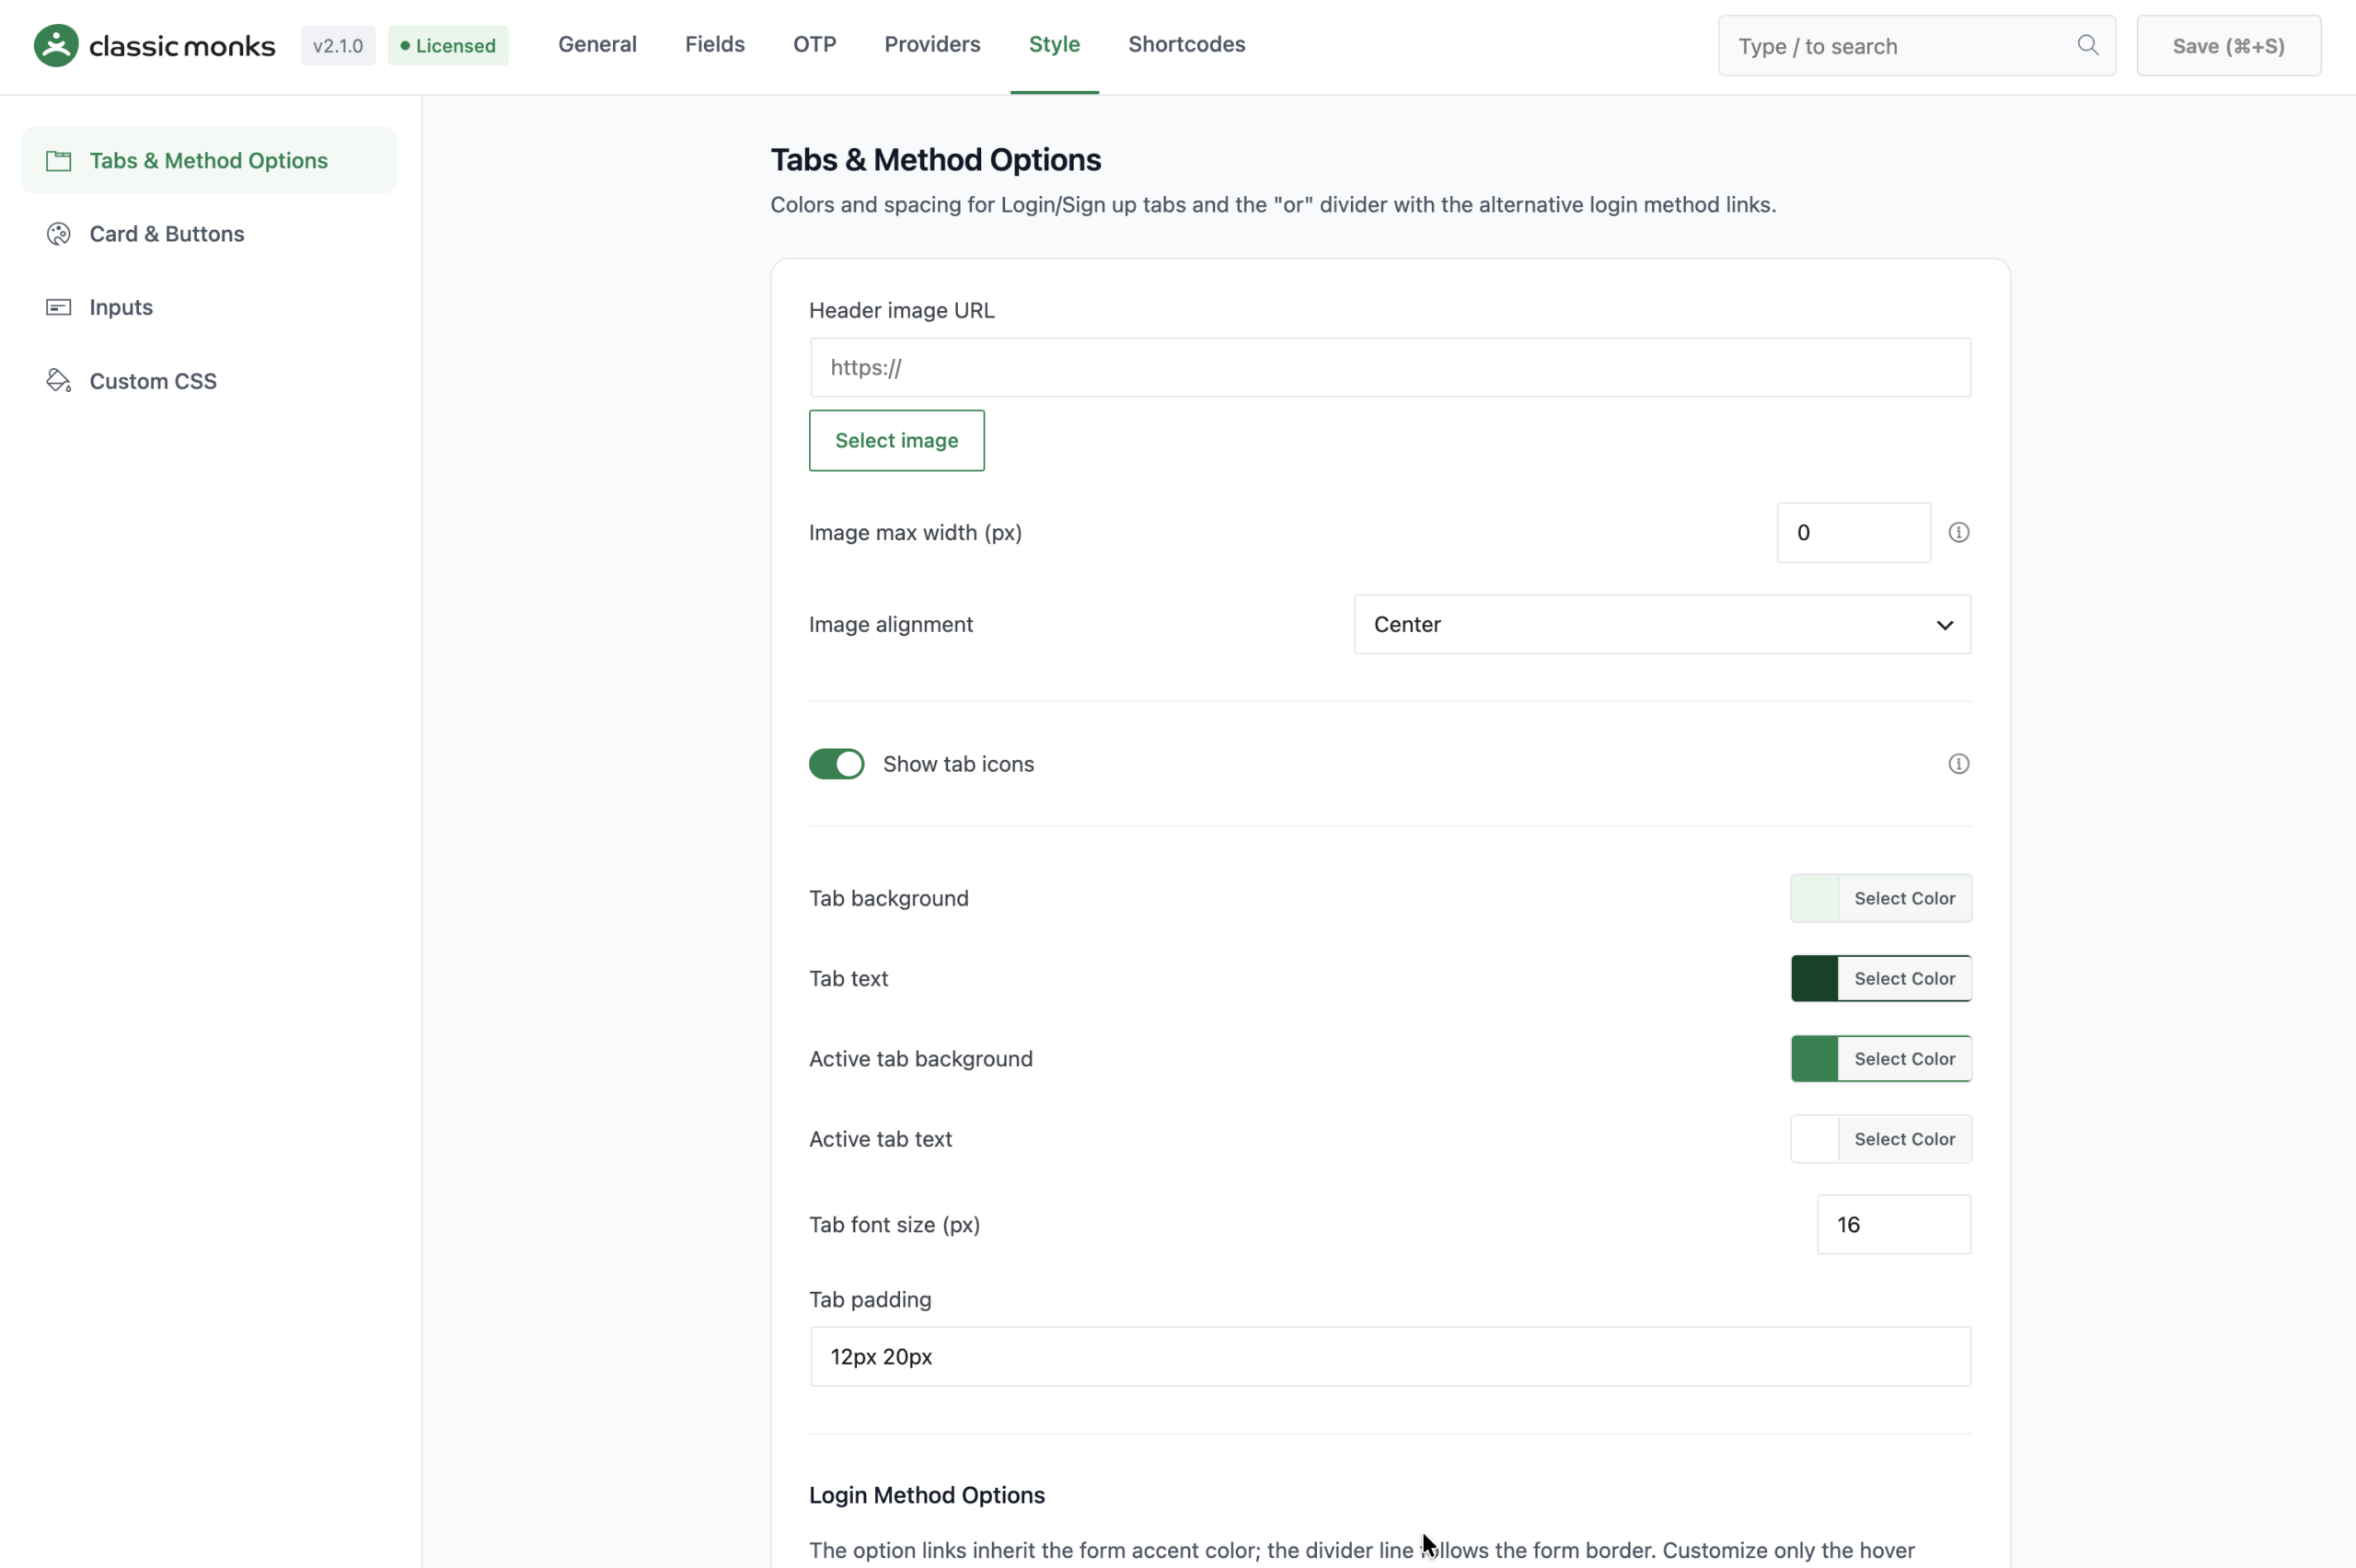Click the Tab padding input field
The image size is (2356, 1568).
click(x=1389, y=1357)
